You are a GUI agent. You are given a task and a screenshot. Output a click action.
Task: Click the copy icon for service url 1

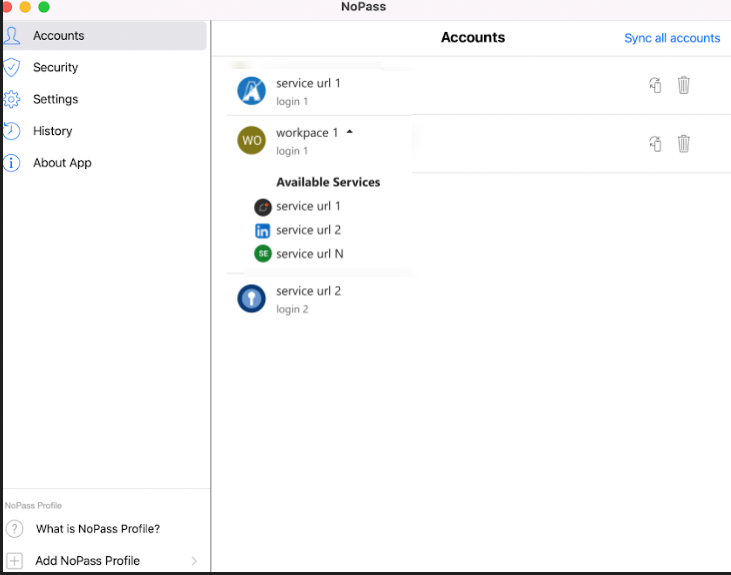(x=655, y=86)
